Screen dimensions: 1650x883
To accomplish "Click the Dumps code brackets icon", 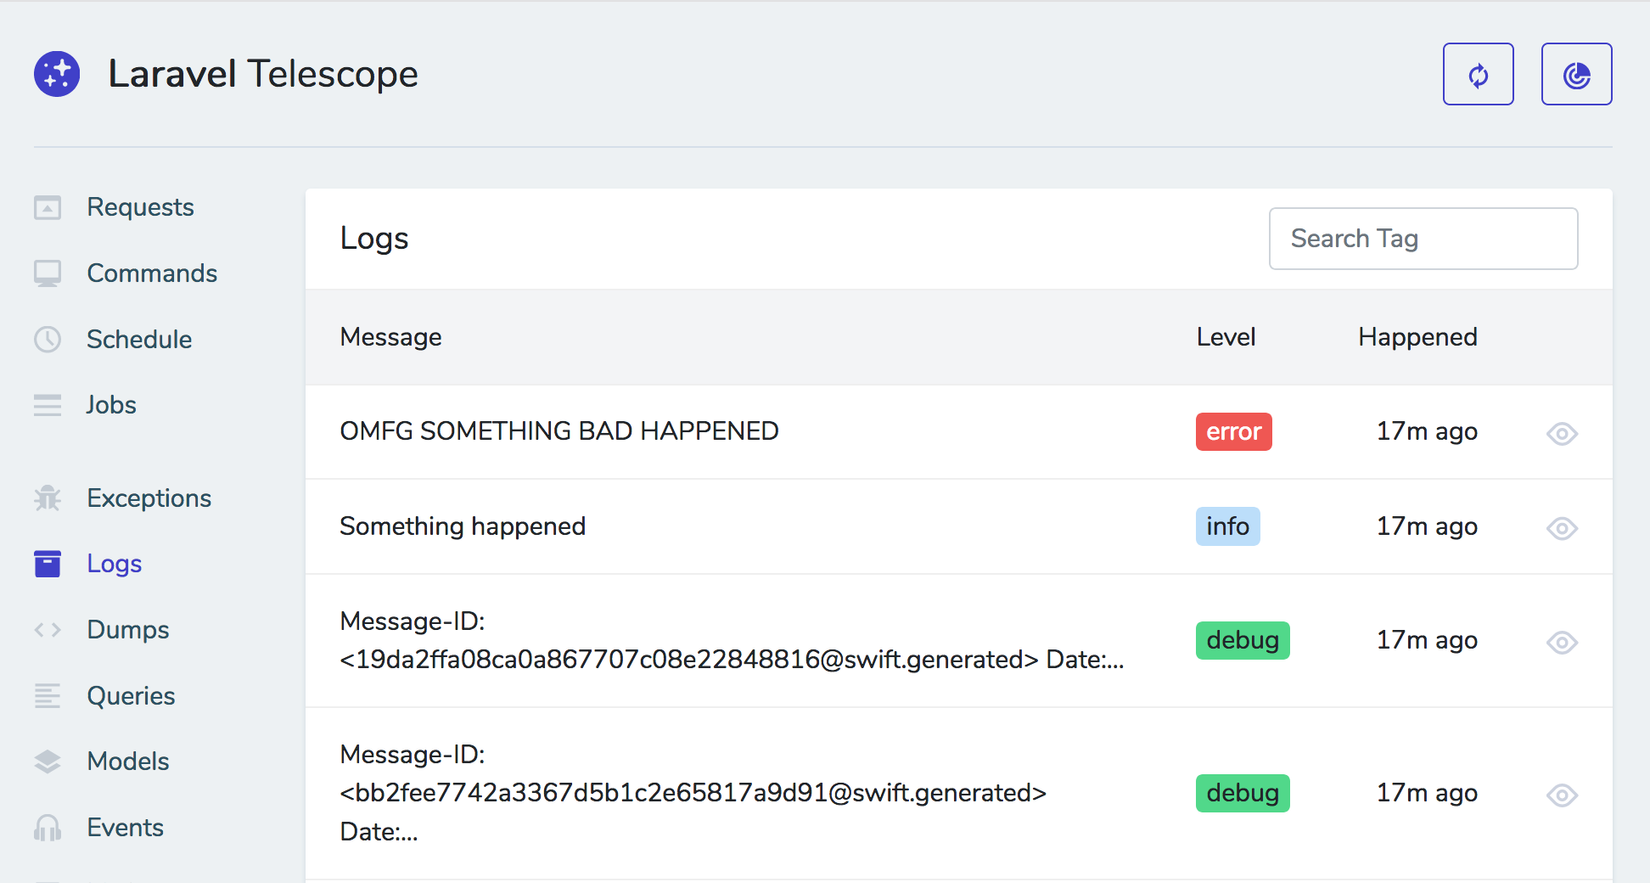I will [47, 630].
